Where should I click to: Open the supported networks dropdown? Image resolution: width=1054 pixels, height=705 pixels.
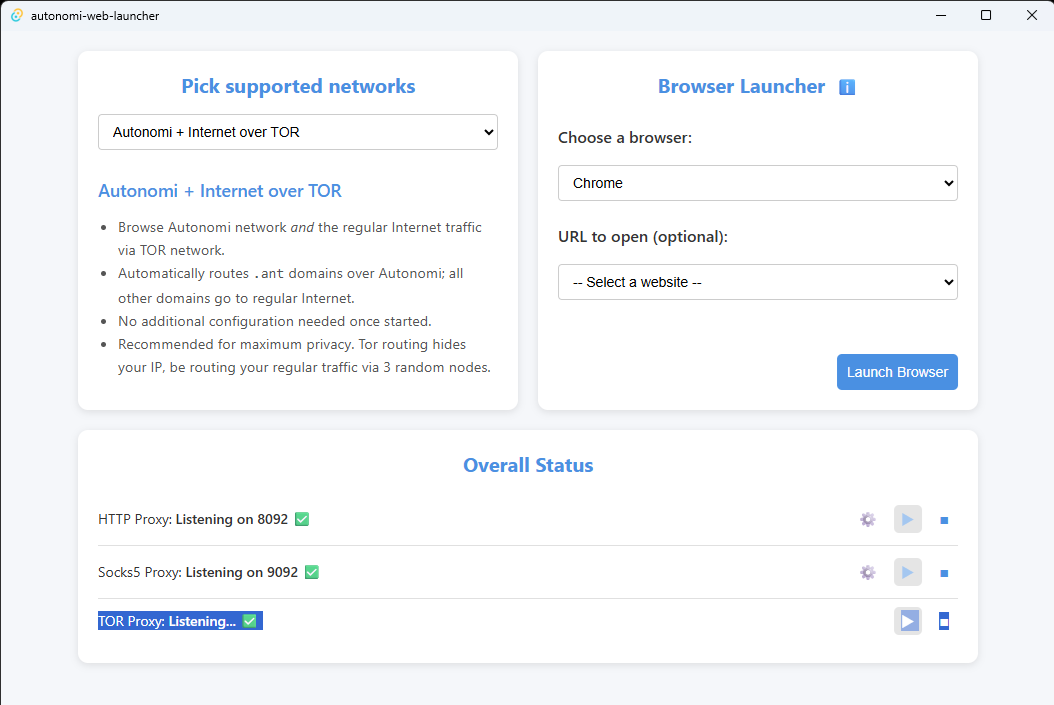click(x=298, y=132)
